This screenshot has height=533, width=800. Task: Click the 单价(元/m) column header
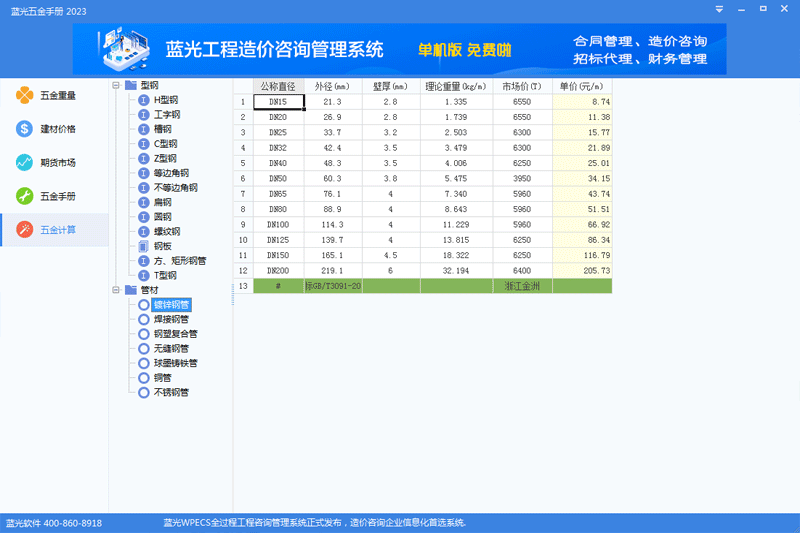pos(582,86)
